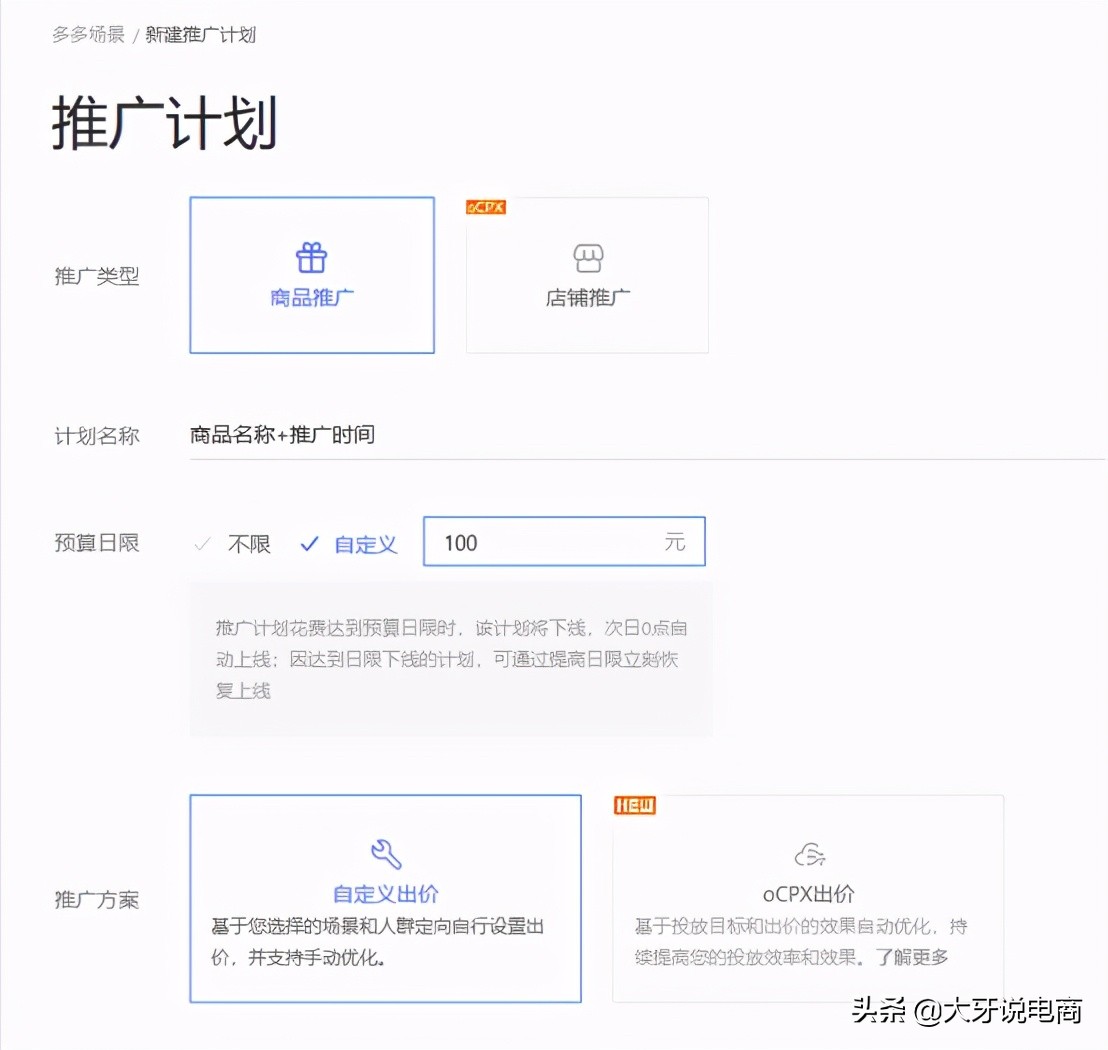Screen dimensions: 1108x1050
Task: Click the orange NEW badge above oCPX出价
Action: click(634, 806)
